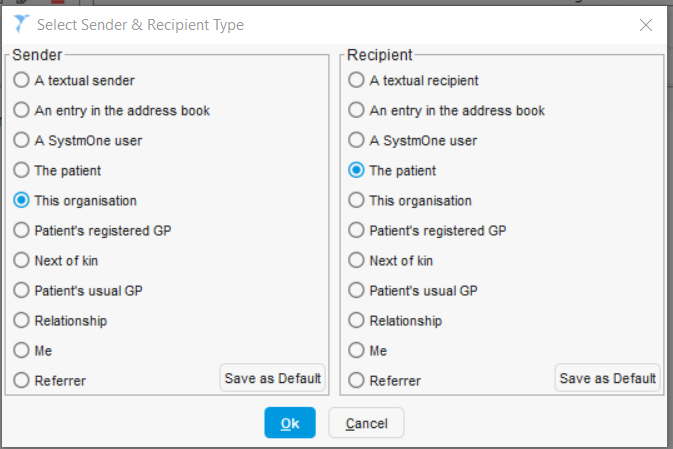Confirm the selection with Ok

pos(290,423)
